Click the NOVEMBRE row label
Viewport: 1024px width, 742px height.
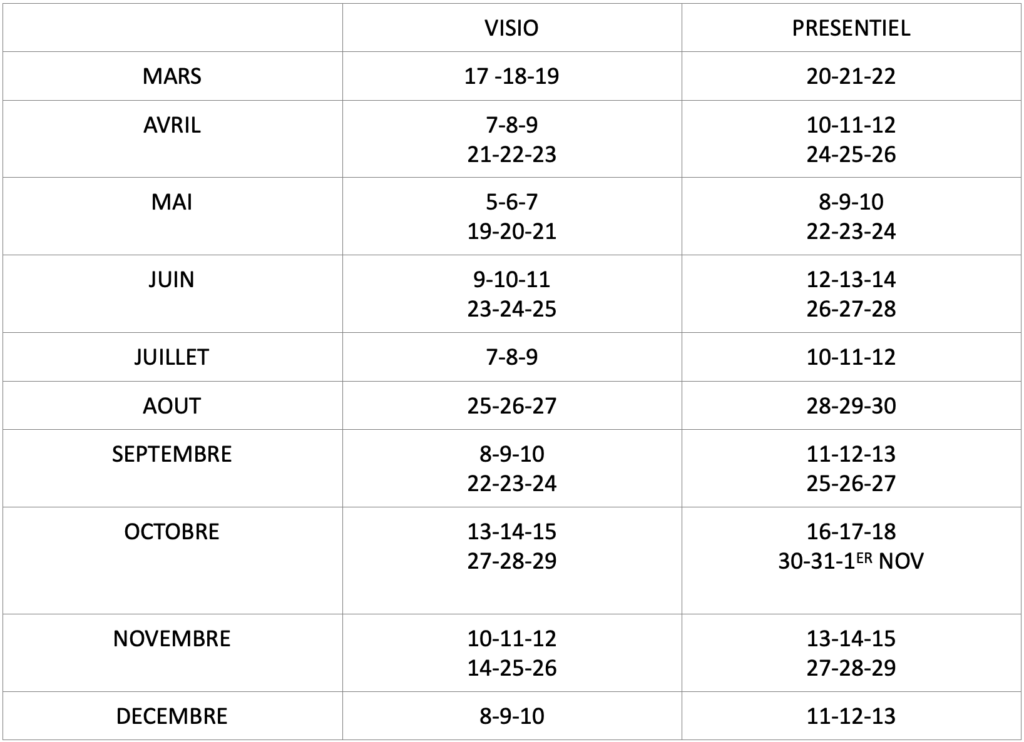tap(172, 639)
